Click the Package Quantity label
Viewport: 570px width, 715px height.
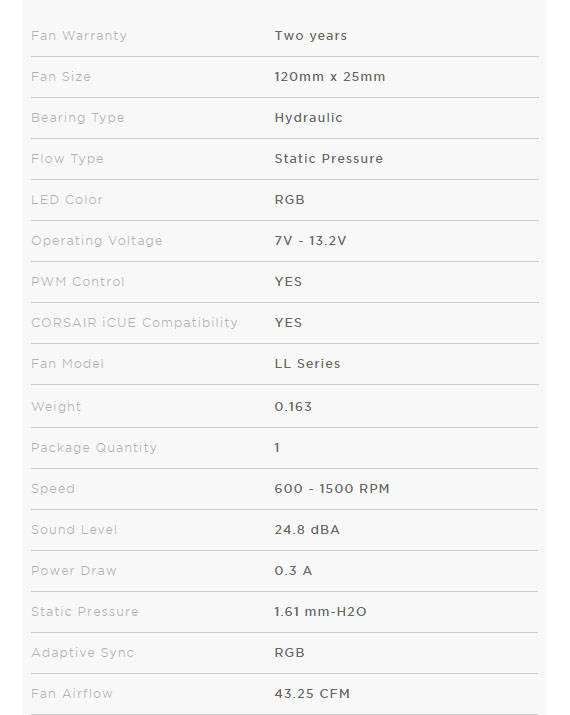[94, 448]
